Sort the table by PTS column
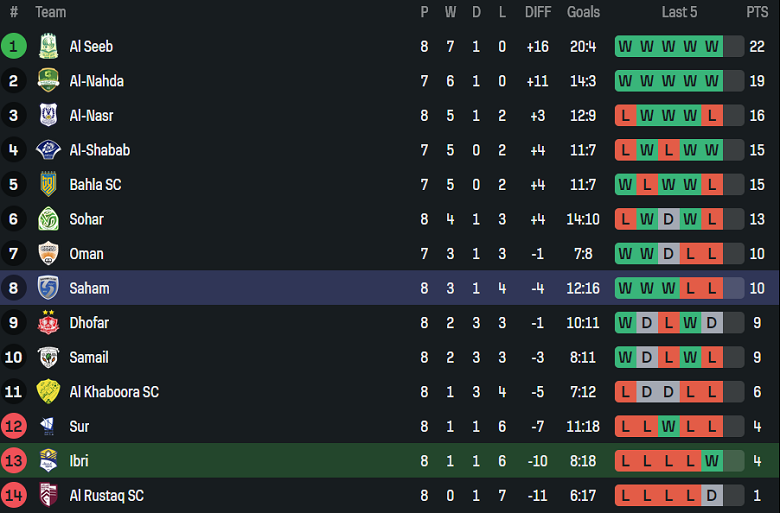The image size is (780, 513). pos(756,12)
